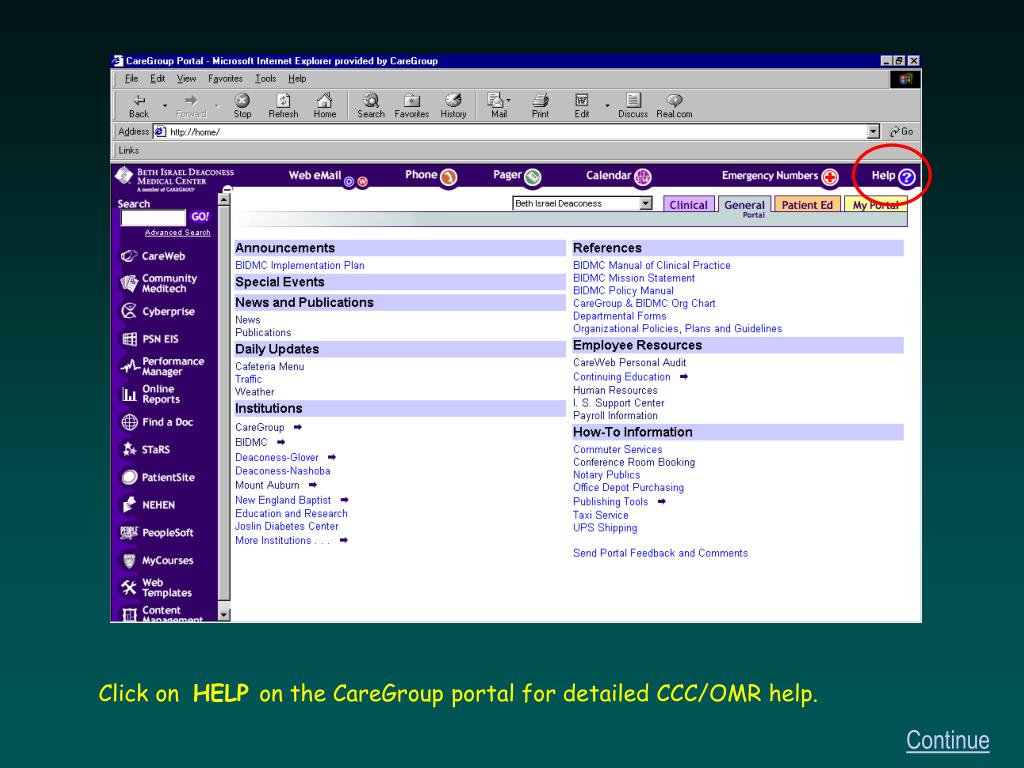Expand the Beth Israel Deaconess dropdown

pos(646,203)
